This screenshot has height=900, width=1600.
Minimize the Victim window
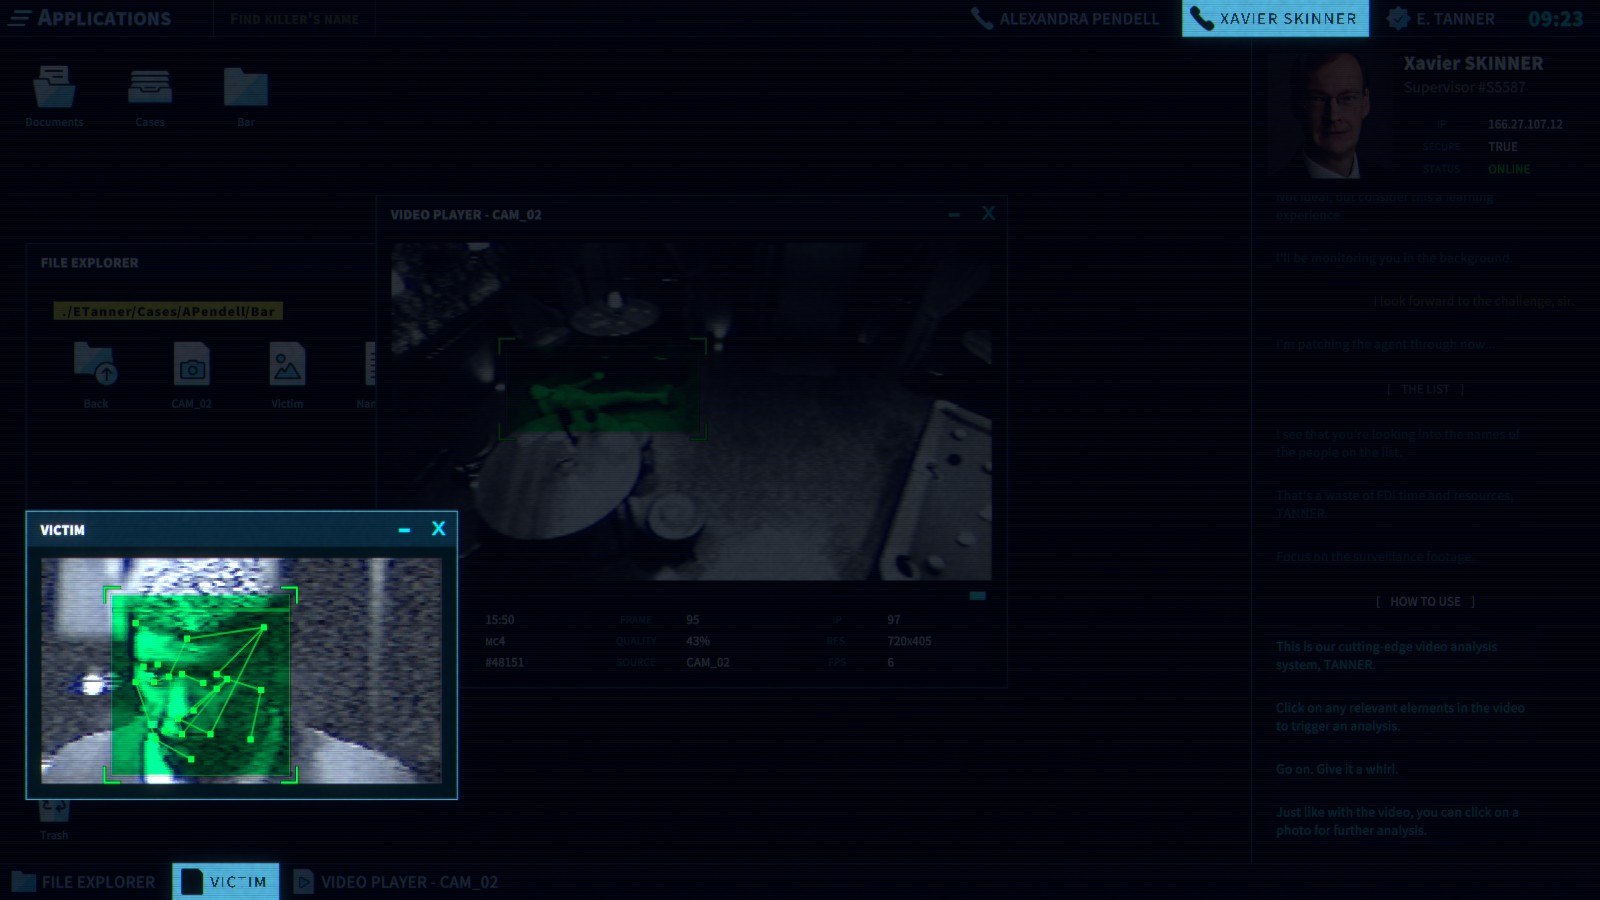click(x=404, y=530)
